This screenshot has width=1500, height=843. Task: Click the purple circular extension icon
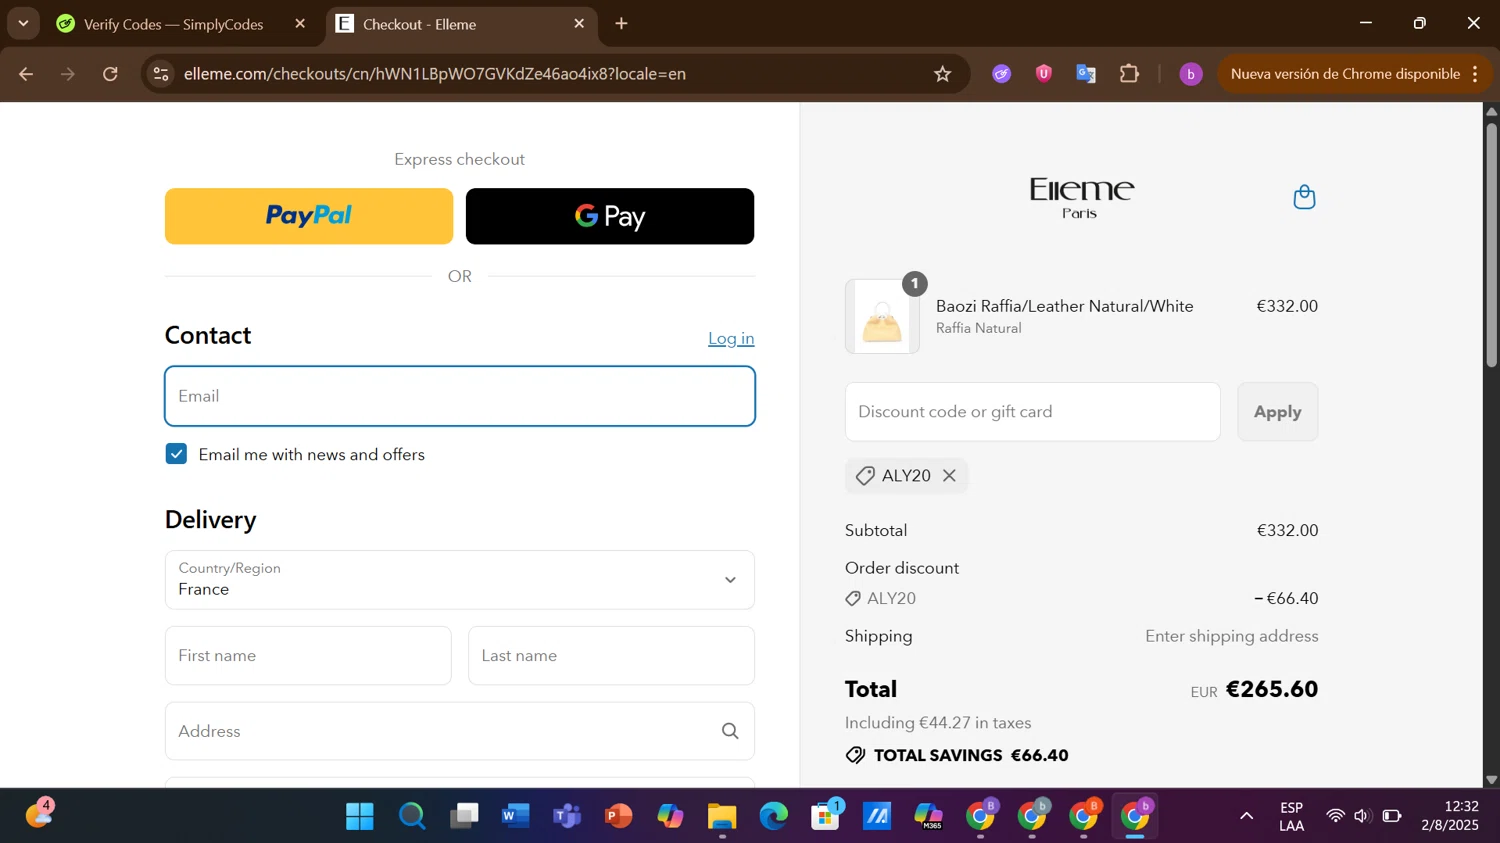1001,74
